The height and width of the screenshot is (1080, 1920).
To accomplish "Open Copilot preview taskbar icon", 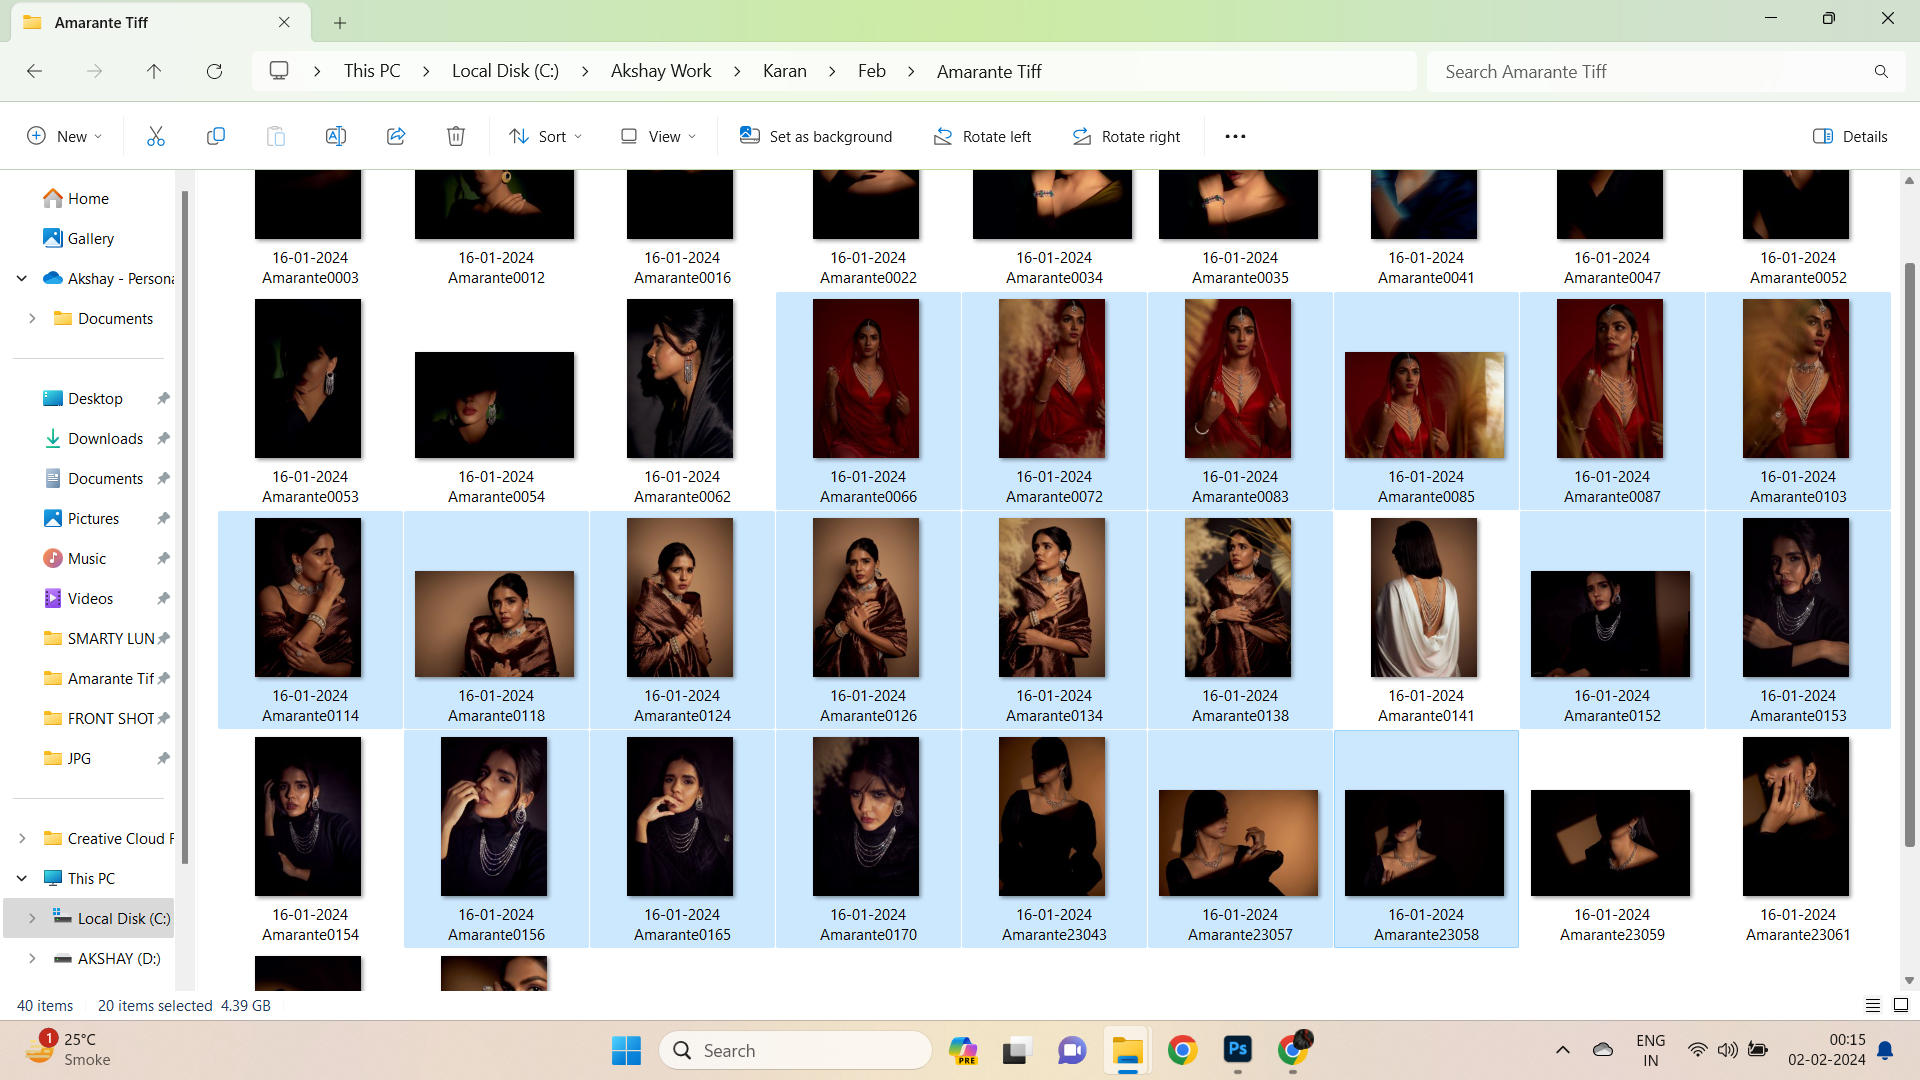I will pyautogui.click(x=963, y=1050).
